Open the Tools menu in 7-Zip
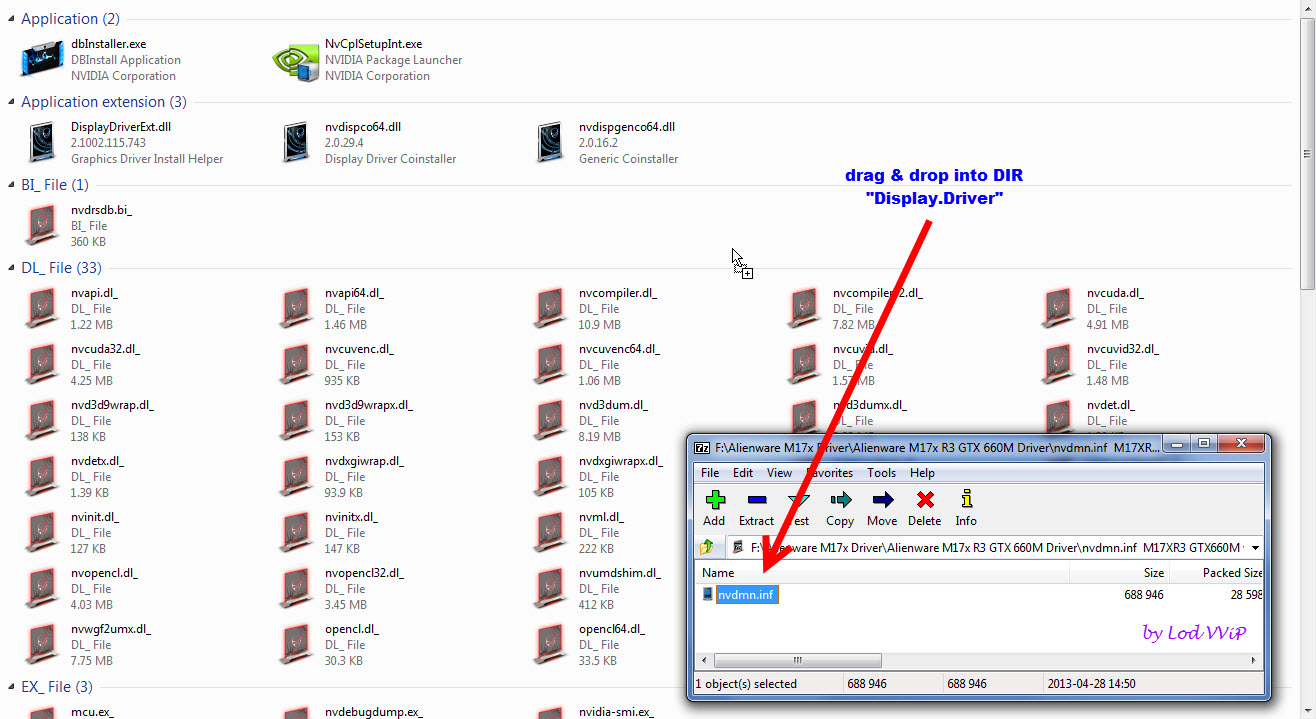Screen dimensions: 1316x719 (x=881, y=473)
